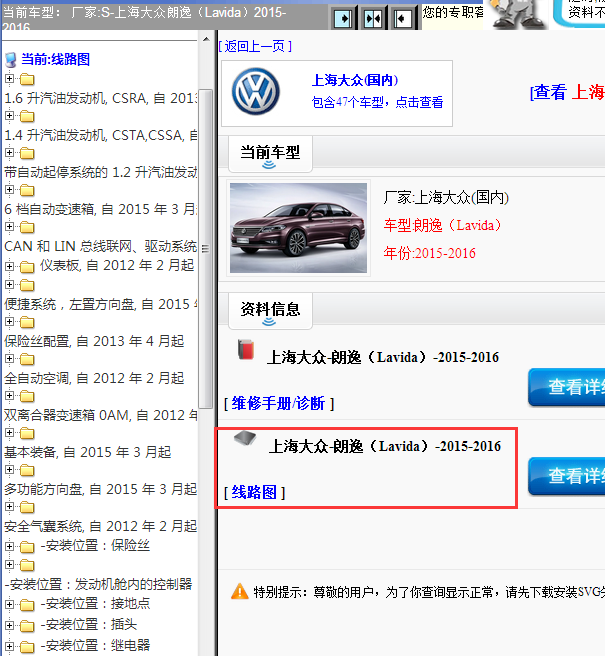Click the Lavida car thumbnail image
This screenshot has height=656, width=605.
[x=298, y=228]
